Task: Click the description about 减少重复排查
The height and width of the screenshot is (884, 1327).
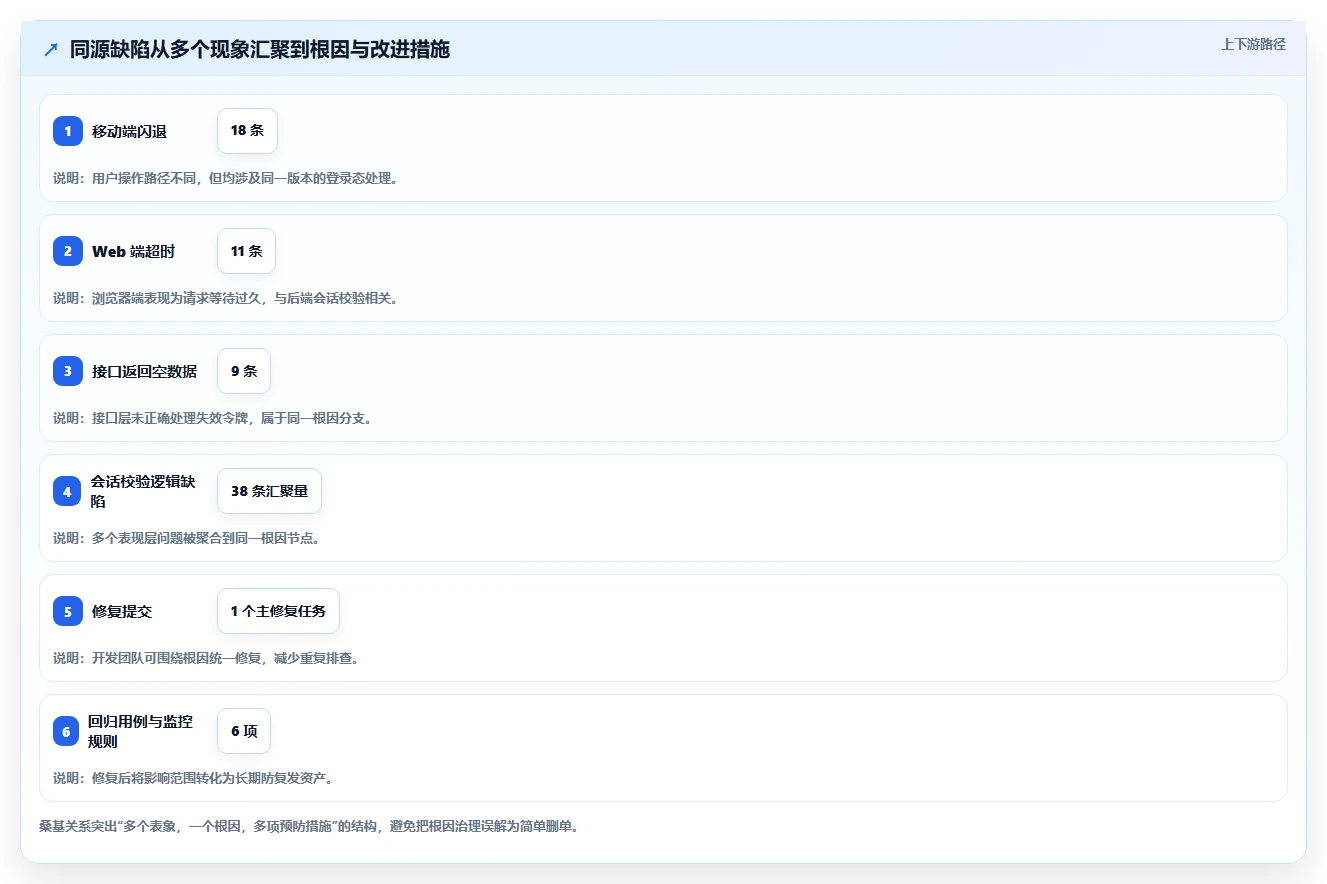Action: pyautogui.click(x=206, y=658)
